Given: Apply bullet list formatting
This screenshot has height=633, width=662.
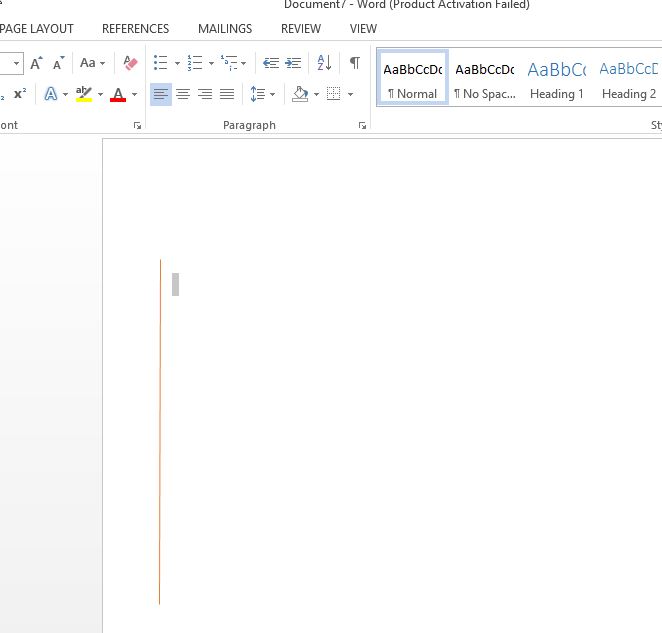Looking at the screenshot, I should (x=160, y=63).
